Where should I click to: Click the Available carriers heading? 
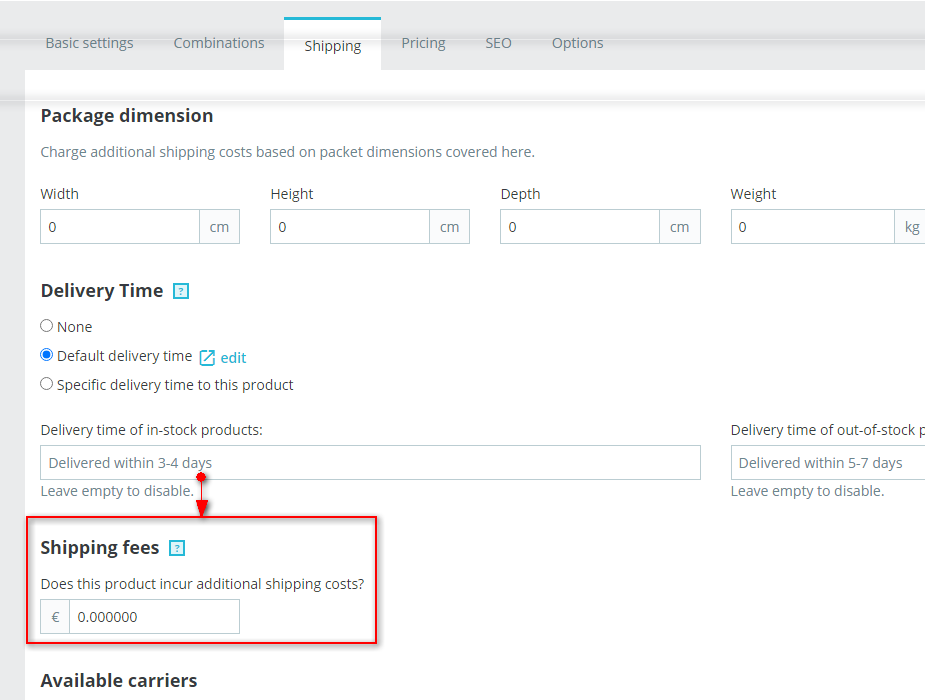tap(119, 681)
